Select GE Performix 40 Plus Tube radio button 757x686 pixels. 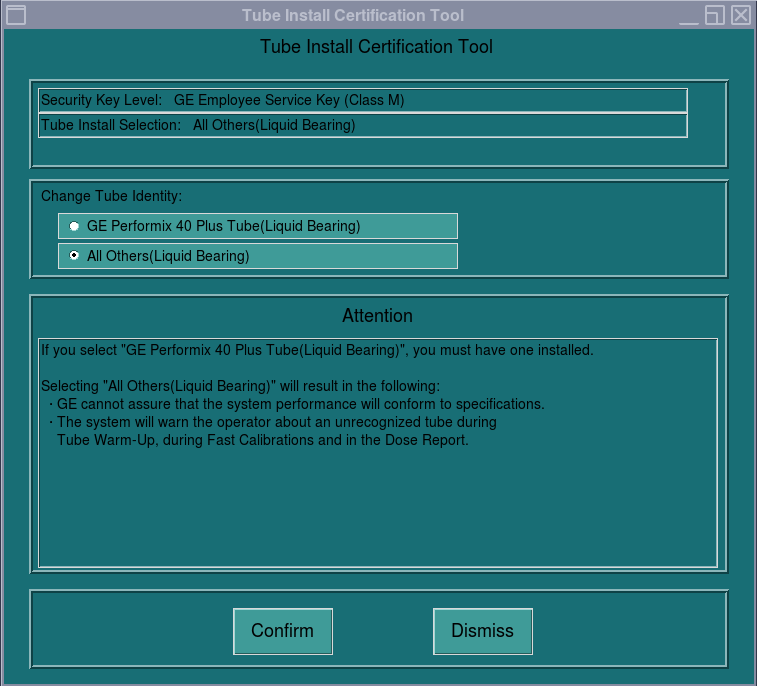point(74,226)
